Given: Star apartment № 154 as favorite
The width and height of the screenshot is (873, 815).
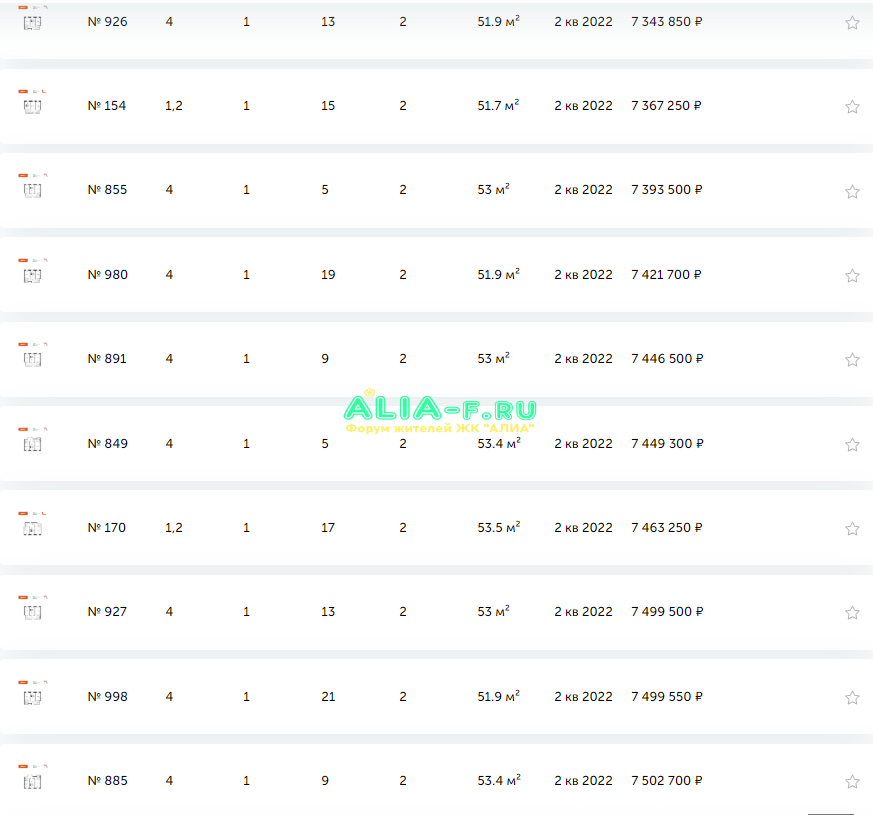Looking at the screenshot, I should (852, 106).
